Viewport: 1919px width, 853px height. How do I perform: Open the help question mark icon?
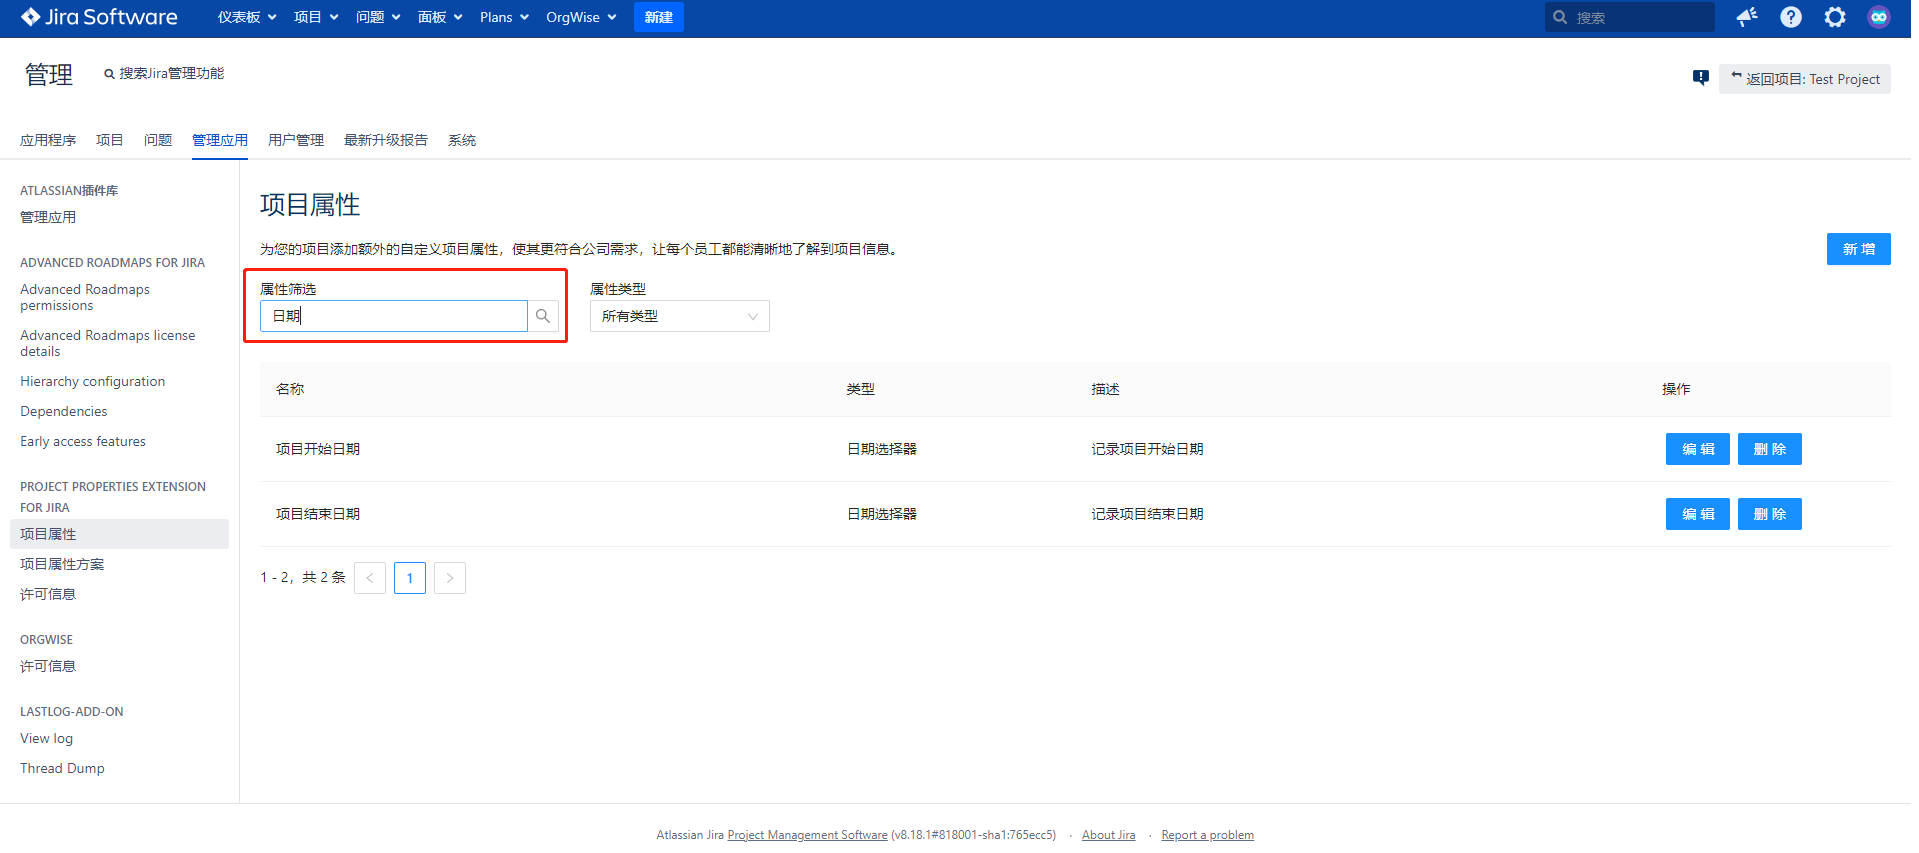coord(1791,17)
